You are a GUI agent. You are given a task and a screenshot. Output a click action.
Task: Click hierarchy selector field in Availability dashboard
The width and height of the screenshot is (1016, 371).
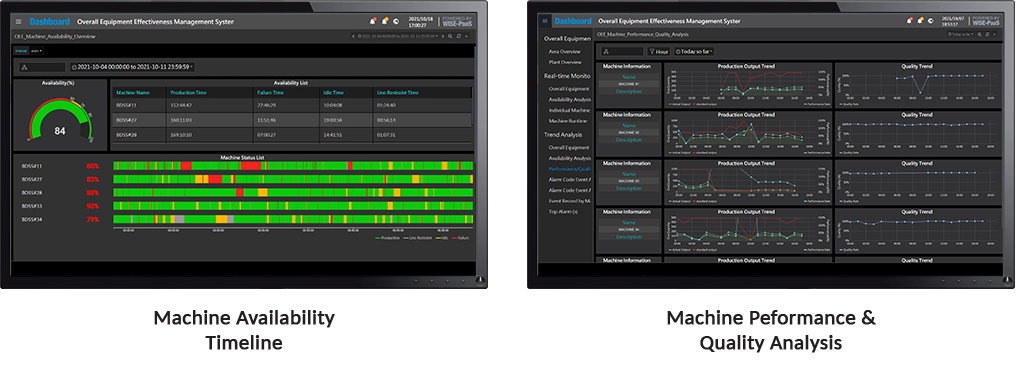pos(42,67)
